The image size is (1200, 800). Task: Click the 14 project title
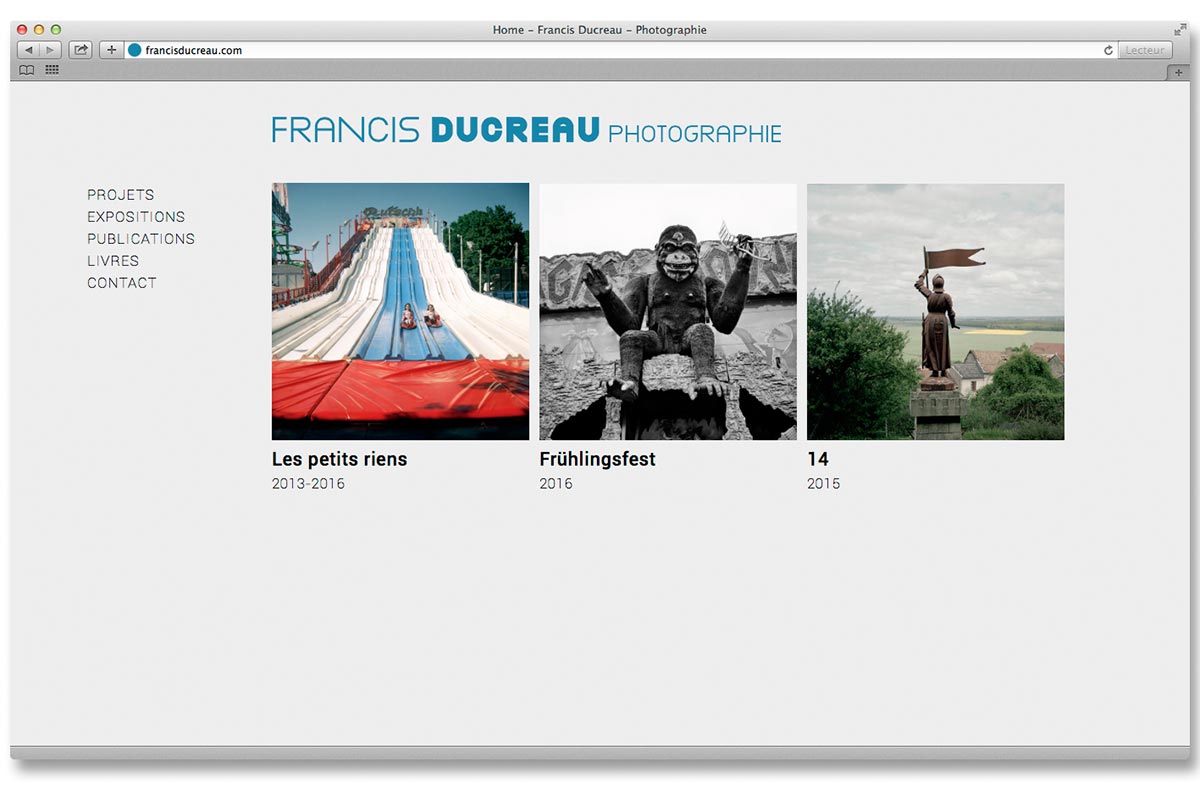point(818,459)
